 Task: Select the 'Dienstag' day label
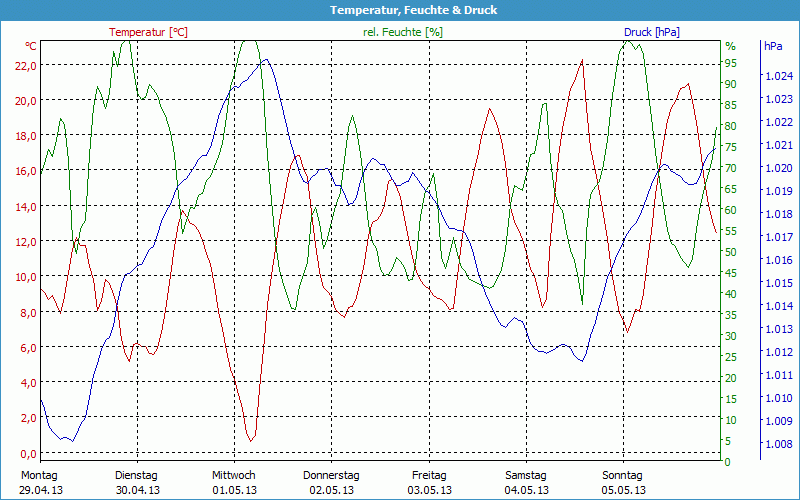(x=136, y=476)
